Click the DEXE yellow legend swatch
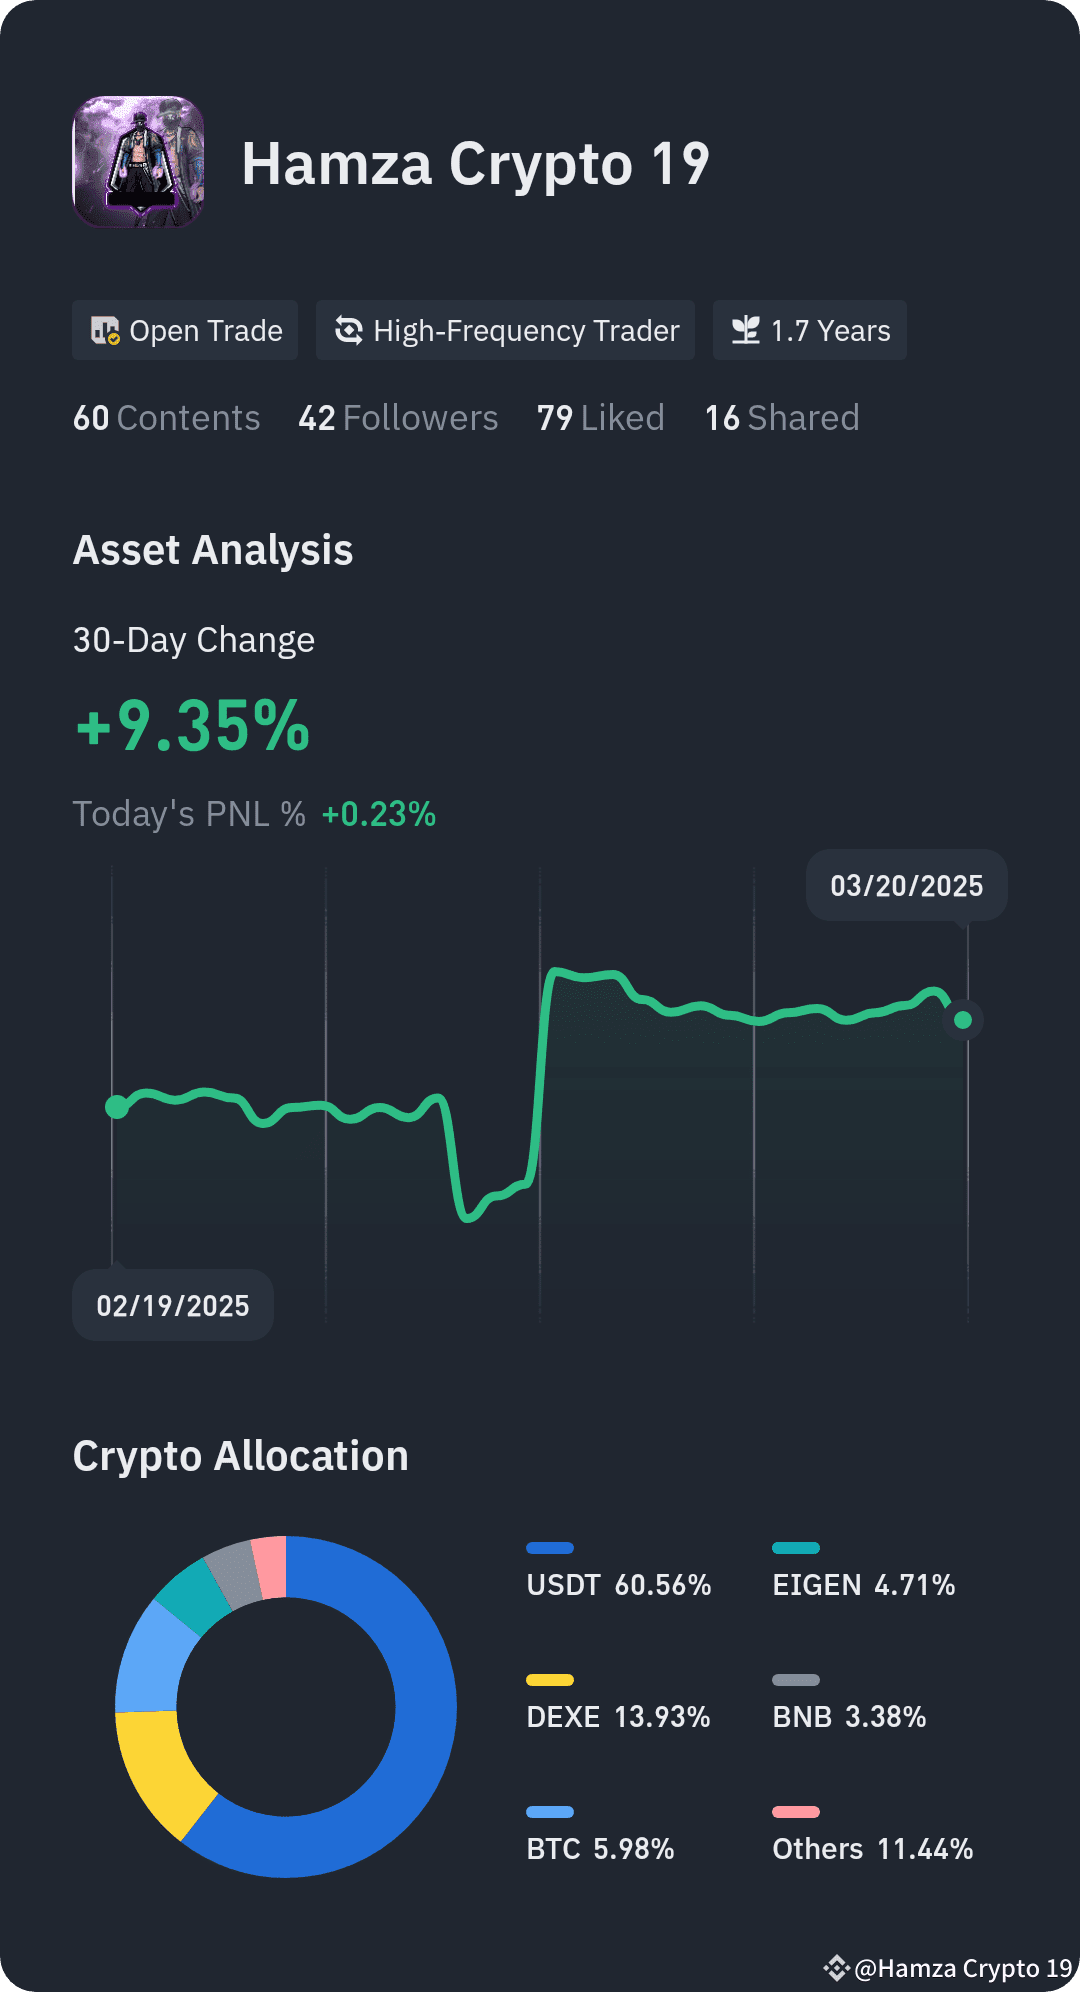 pos(550,1680)
